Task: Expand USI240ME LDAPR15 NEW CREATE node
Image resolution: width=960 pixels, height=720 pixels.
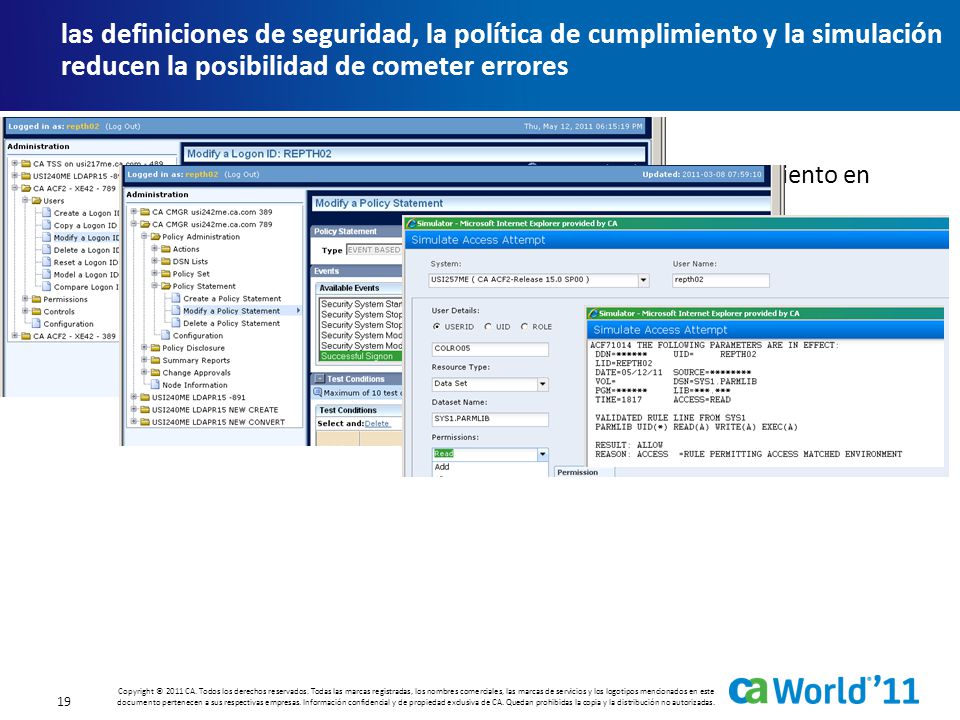Action: coord(133,410)
